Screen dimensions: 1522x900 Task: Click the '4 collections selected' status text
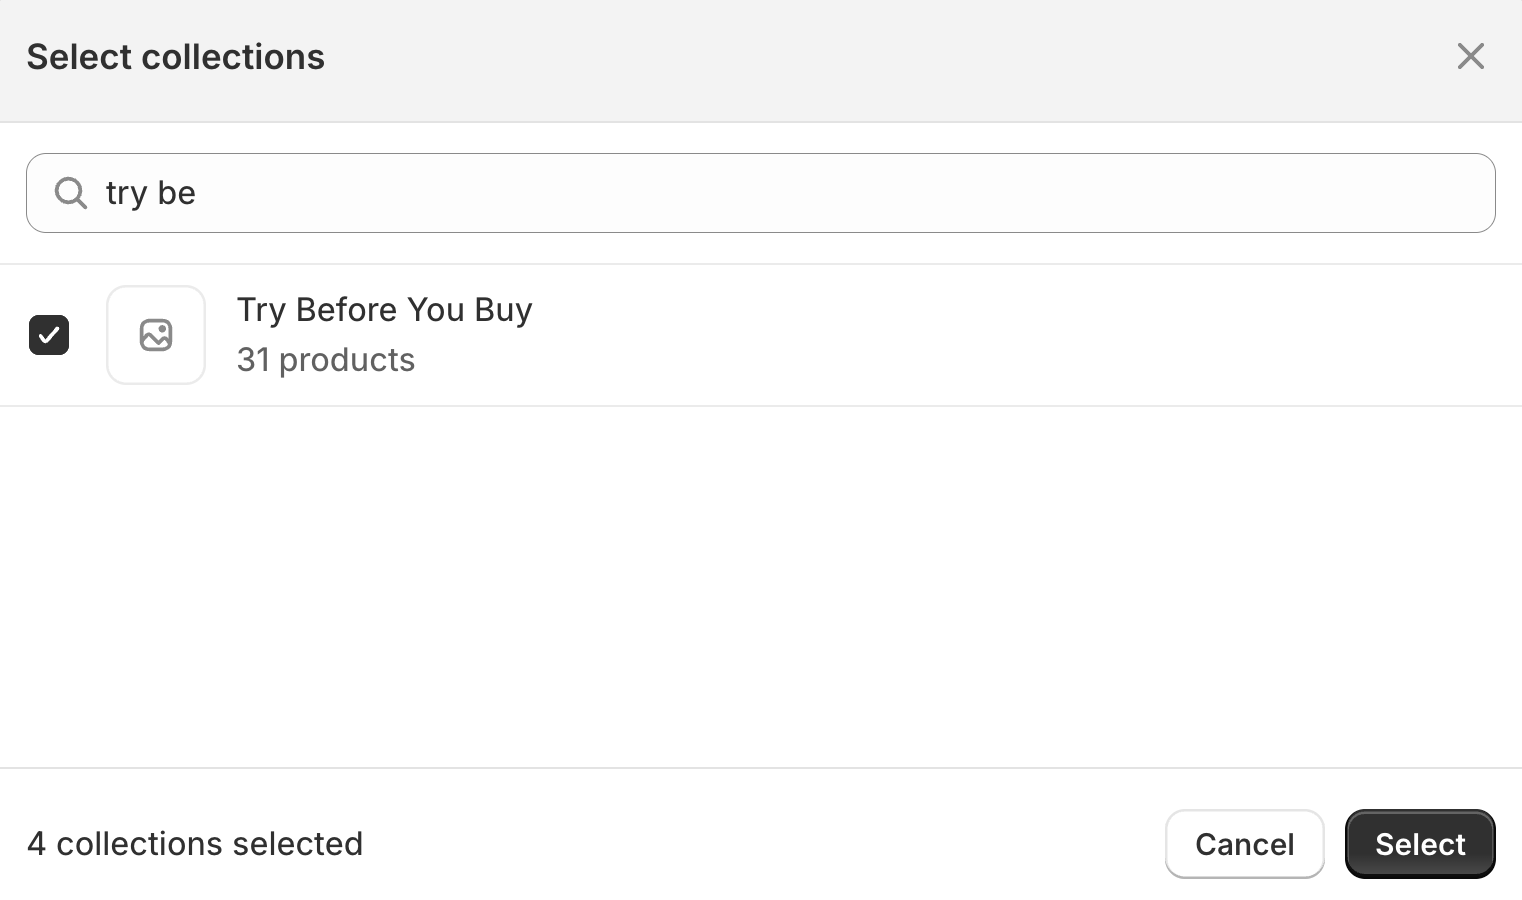click(x=195, y=844)
